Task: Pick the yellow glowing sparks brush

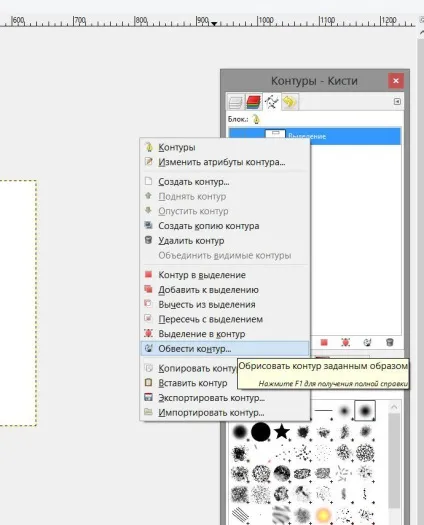Action: (323, 514)
